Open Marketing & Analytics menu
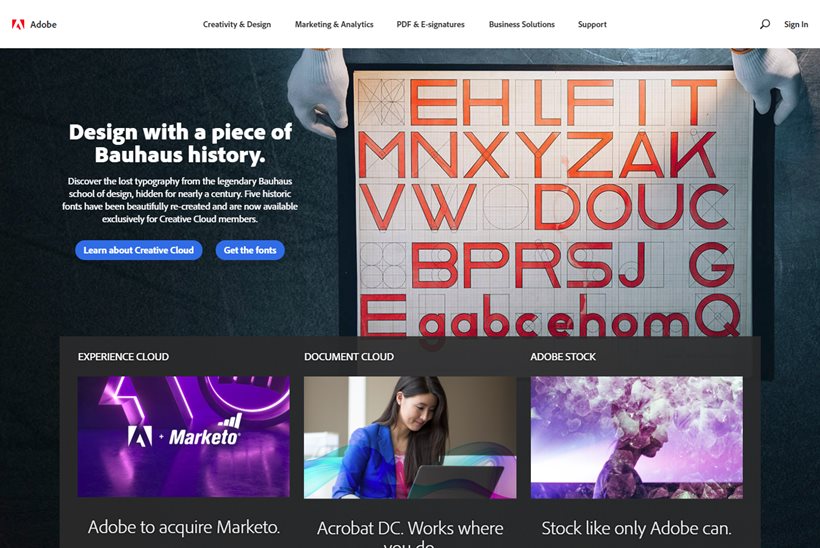This screenshot has width=820, height=548. (x=334, y=24)
